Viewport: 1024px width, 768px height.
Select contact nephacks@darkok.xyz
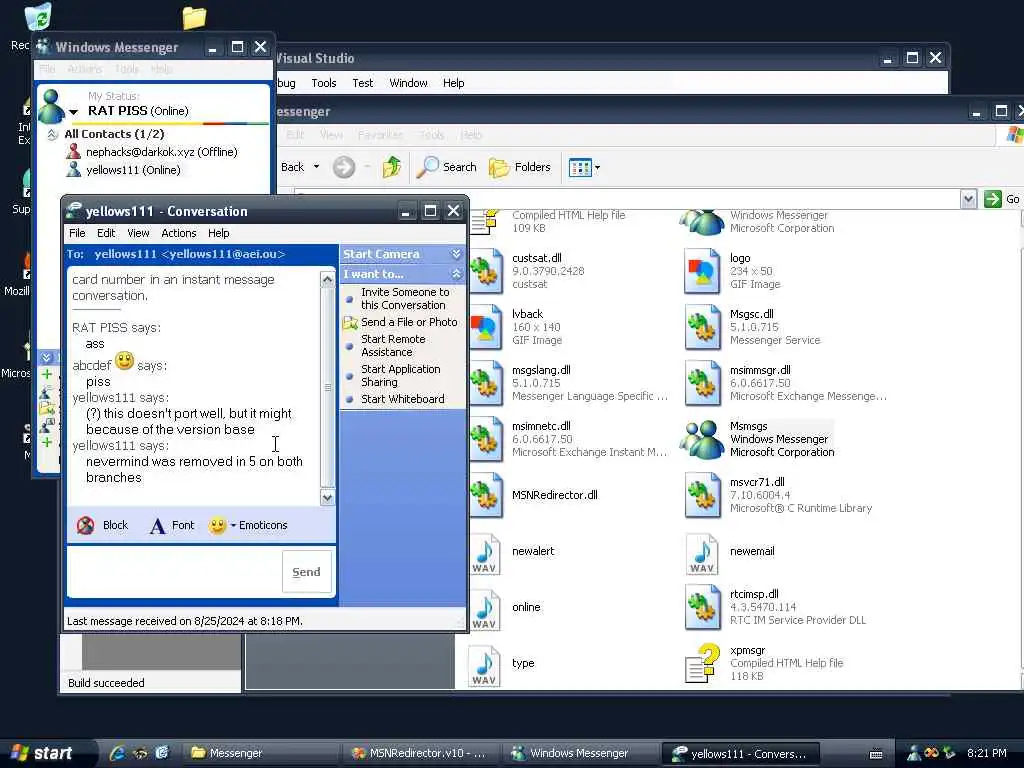pyautogui.click(x=161, y=152)
